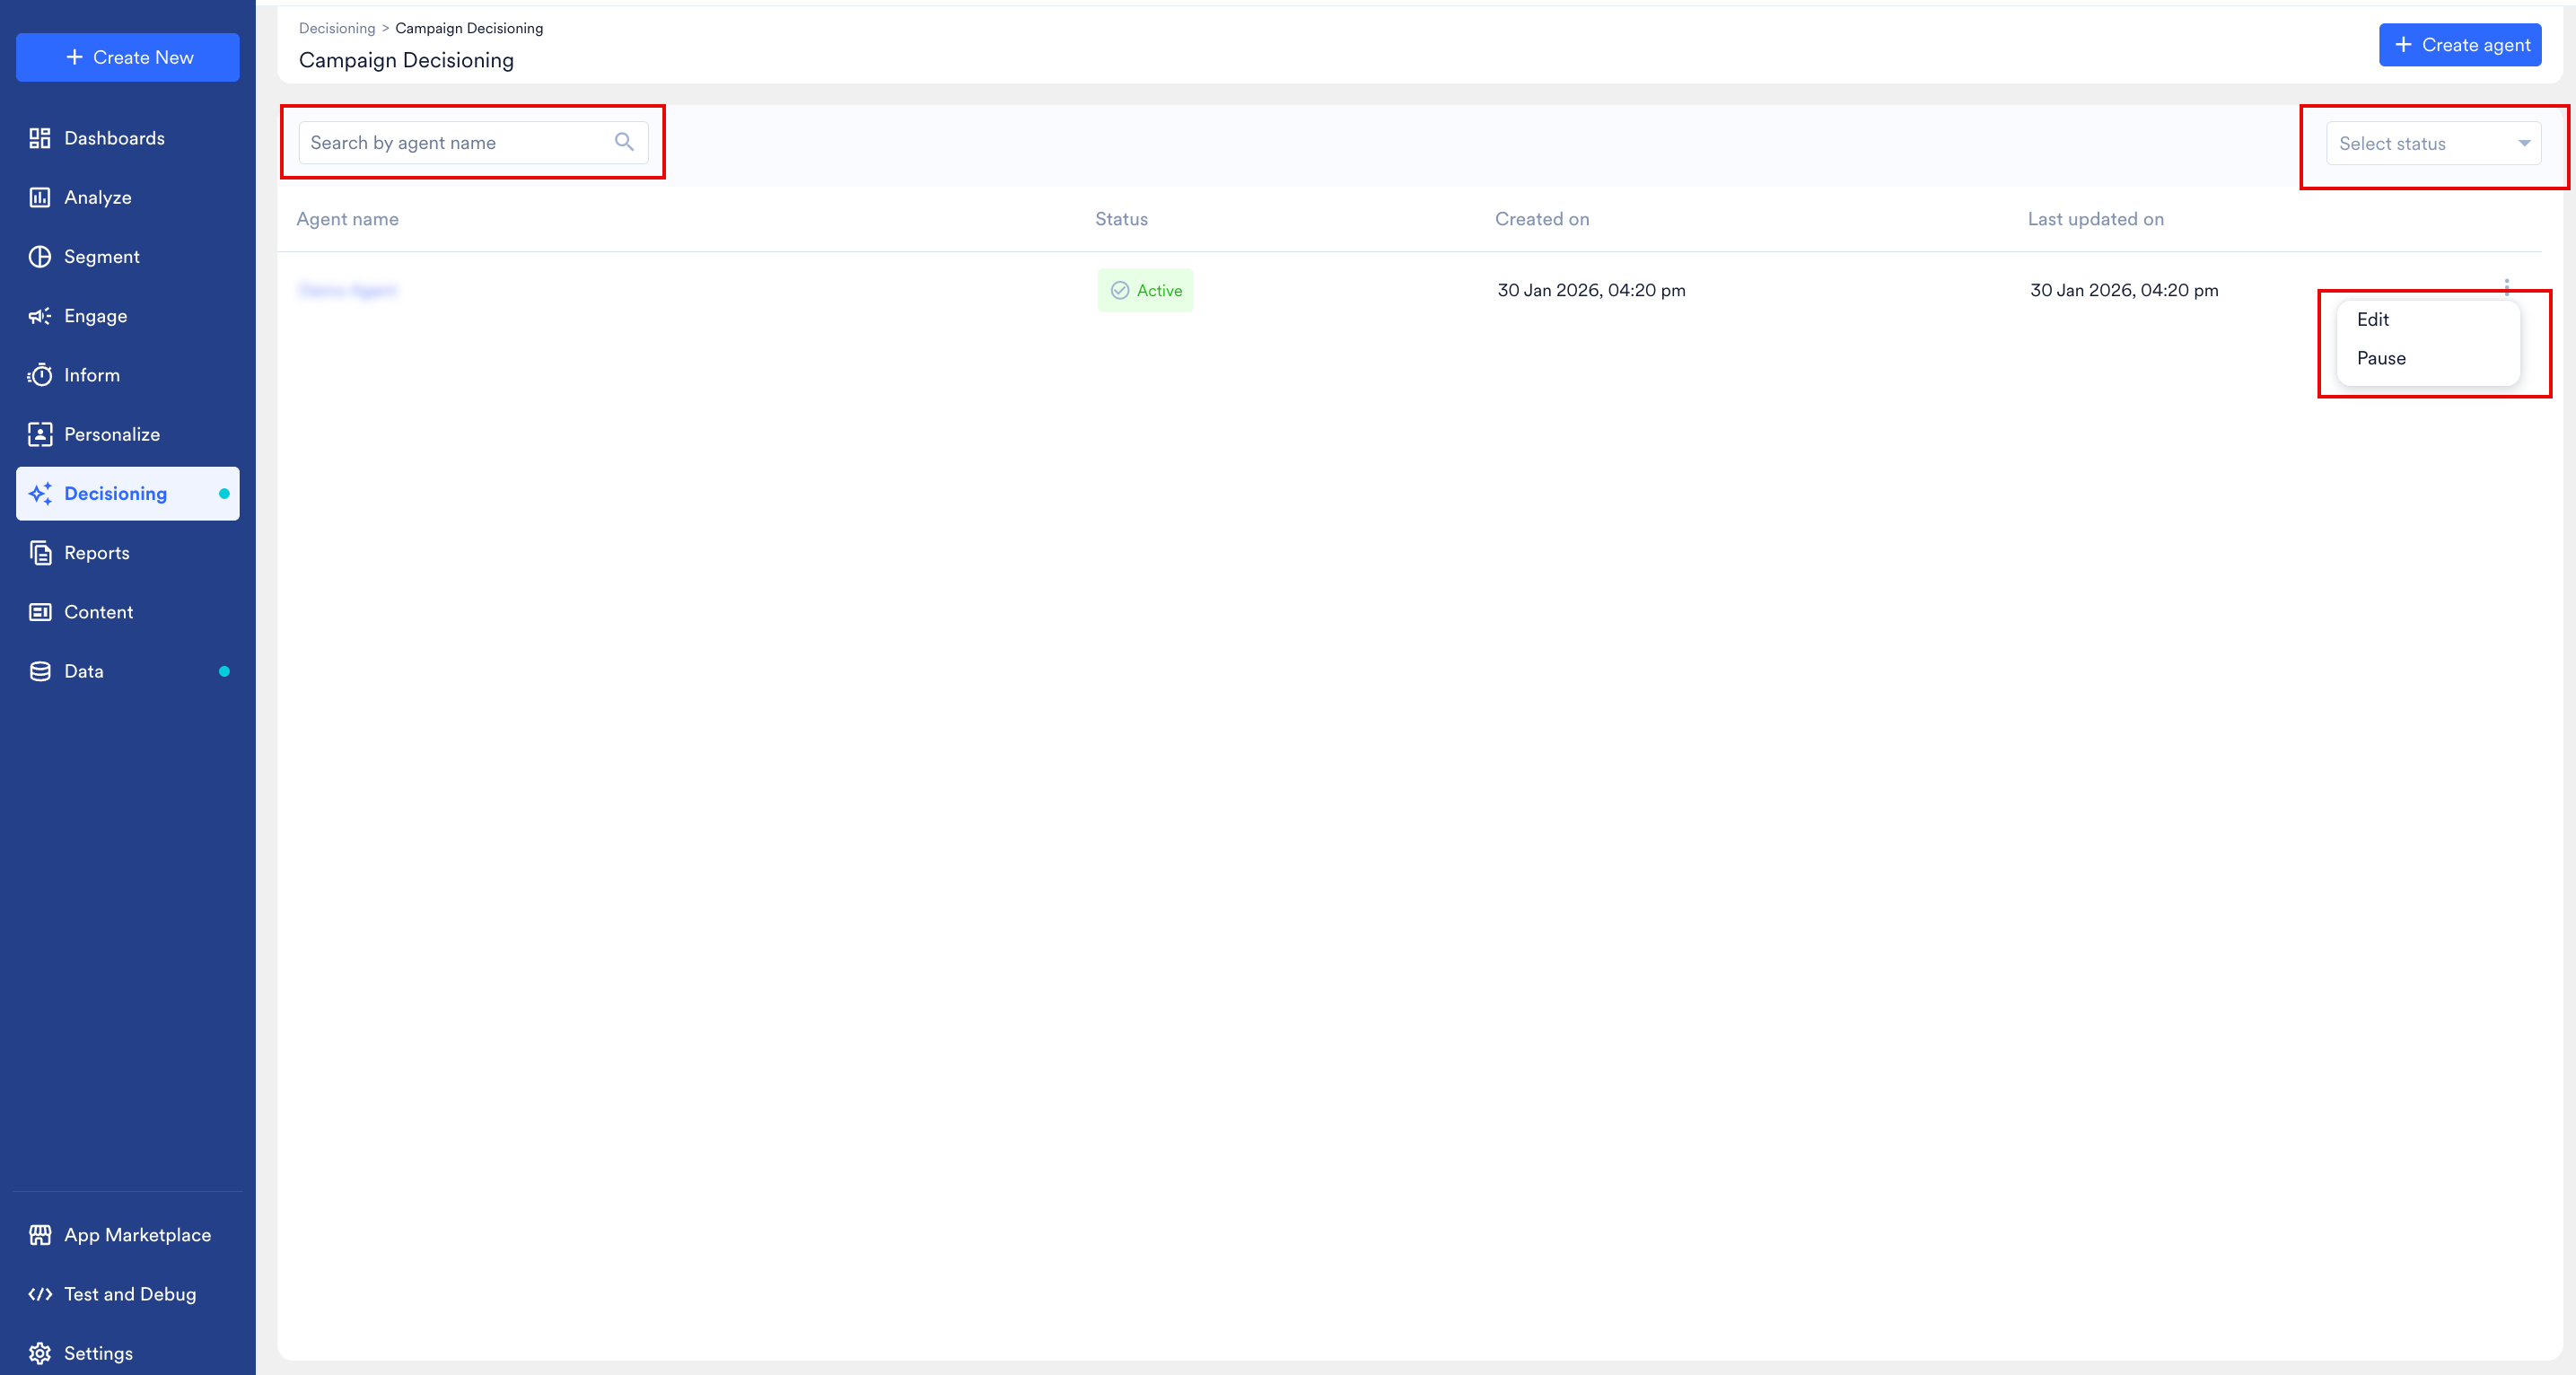2576x1375 pixels.
Task: Open App Marketplace in sidebar
Action: point(137,1235)
